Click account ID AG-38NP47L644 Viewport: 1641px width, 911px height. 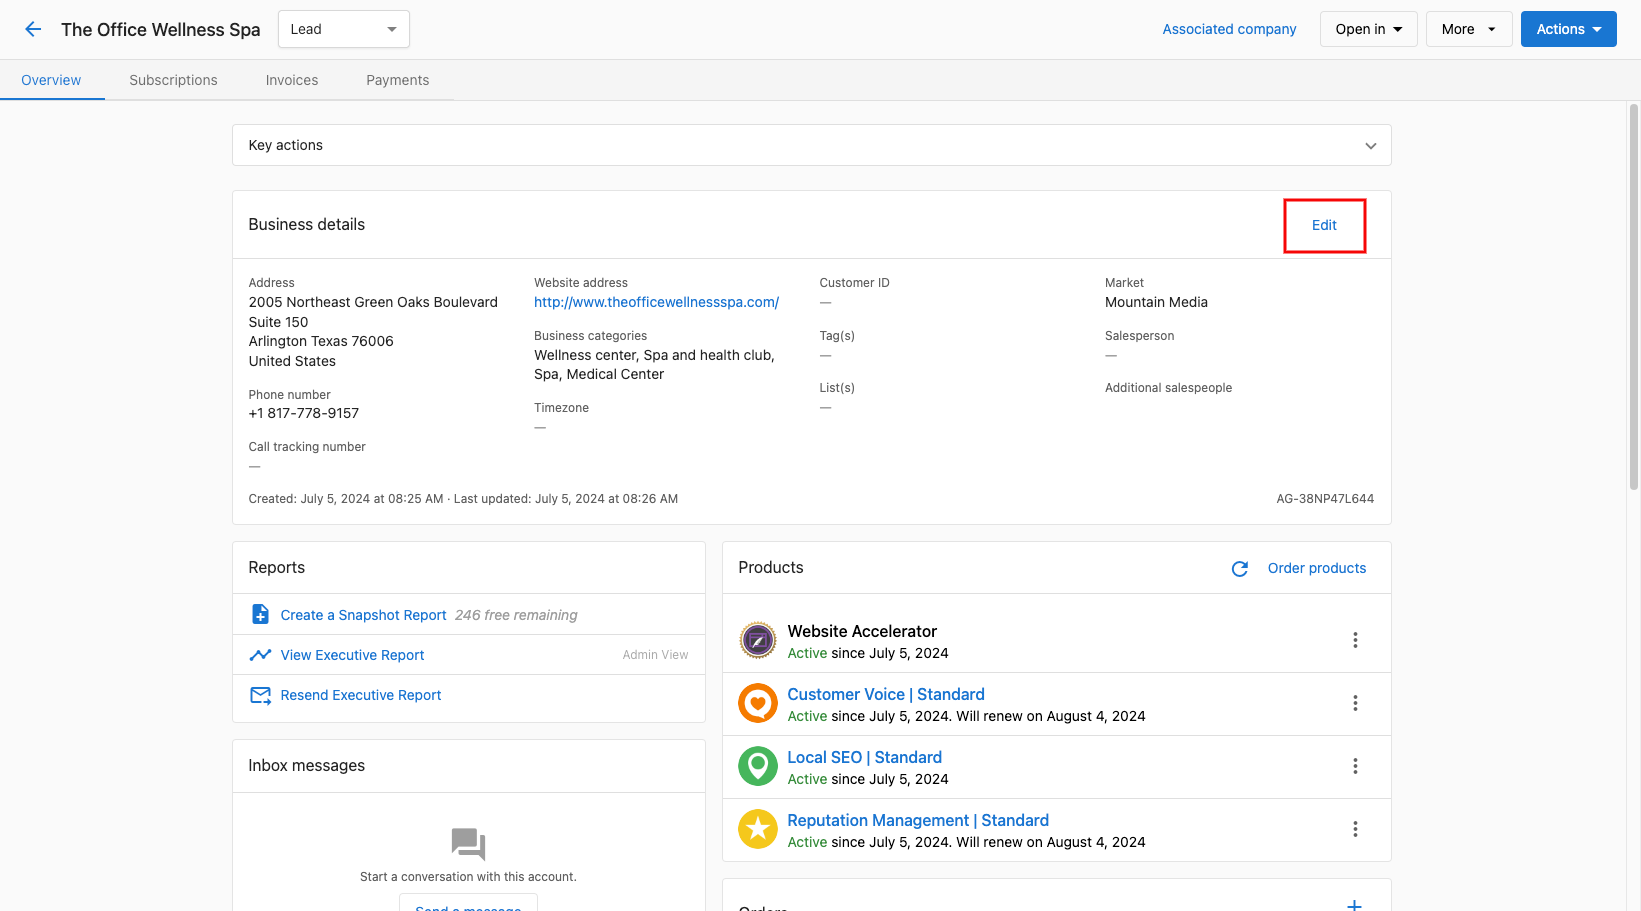(1325, 499)
